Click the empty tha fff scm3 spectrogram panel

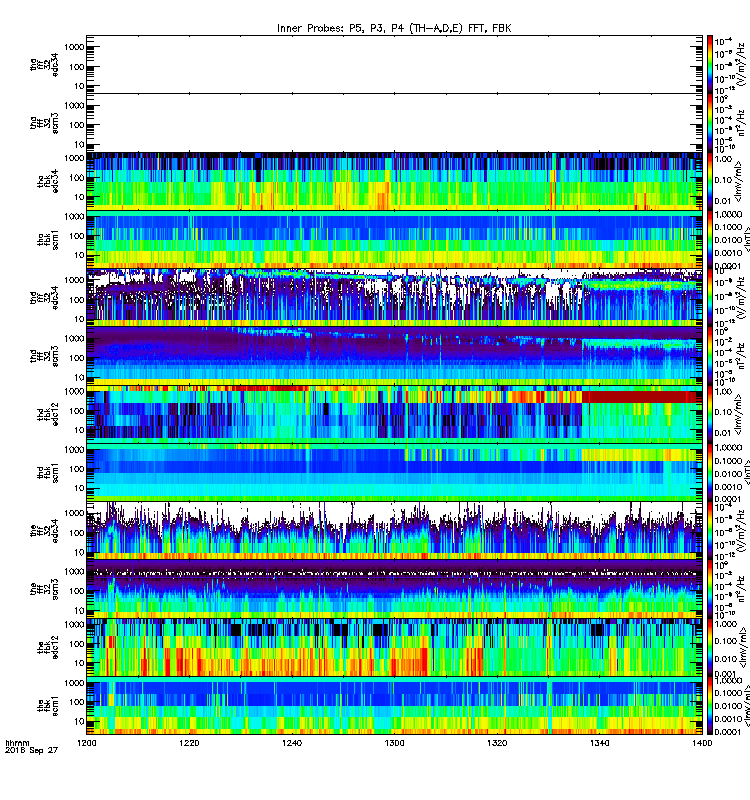[x=394, y=123]
